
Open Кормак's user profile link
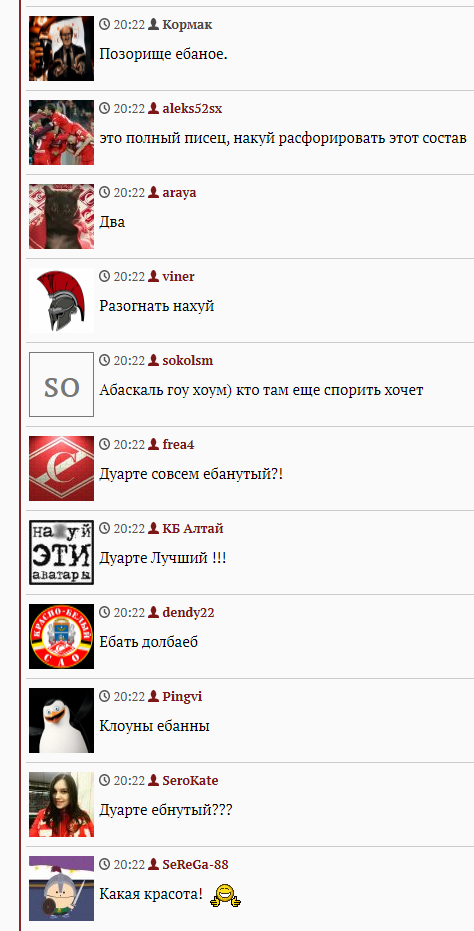[x=187, y=24]
